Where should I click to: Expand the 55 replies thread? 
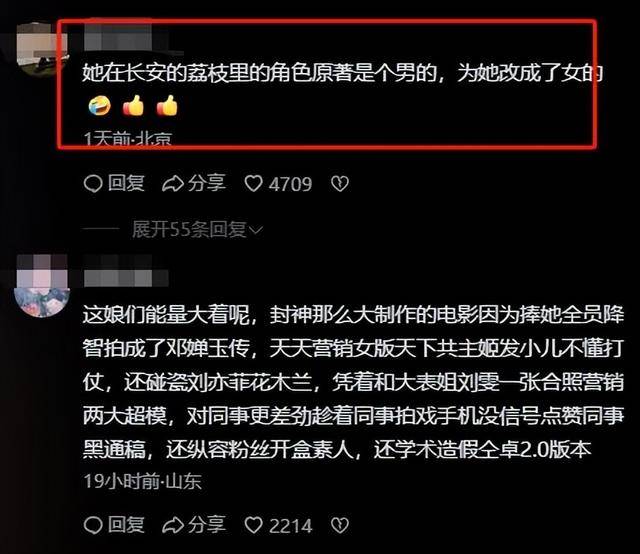(197, 229)
